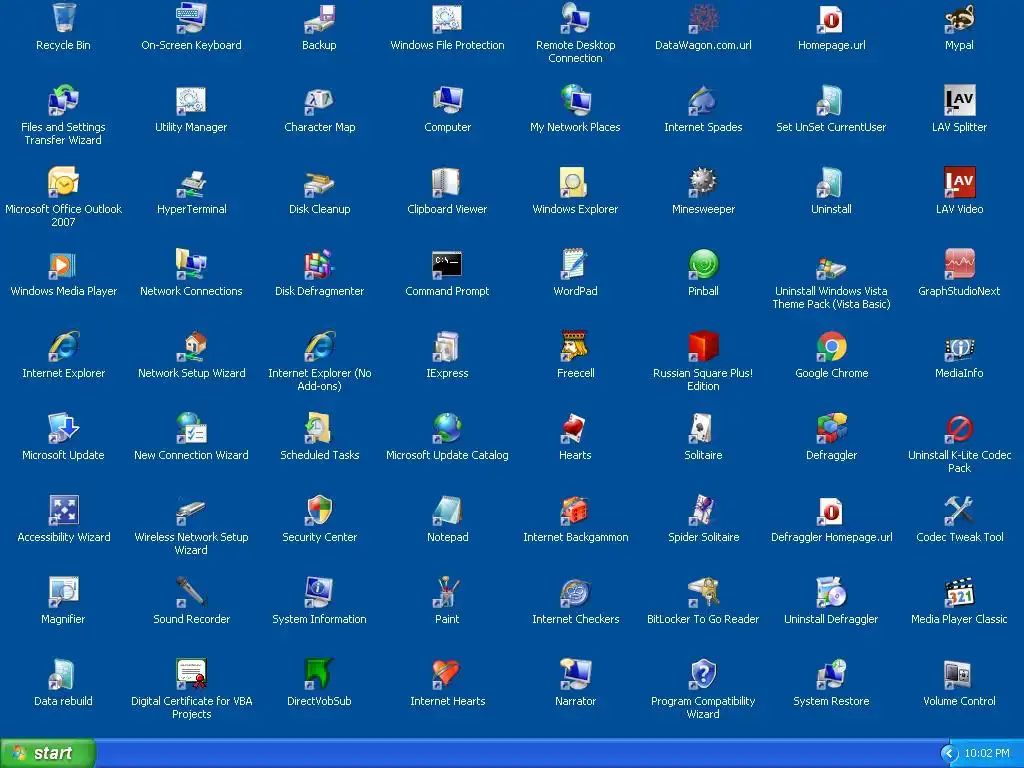Select the Backup desktop icon
Viewport: 1024px width, 768px height.
319,18
